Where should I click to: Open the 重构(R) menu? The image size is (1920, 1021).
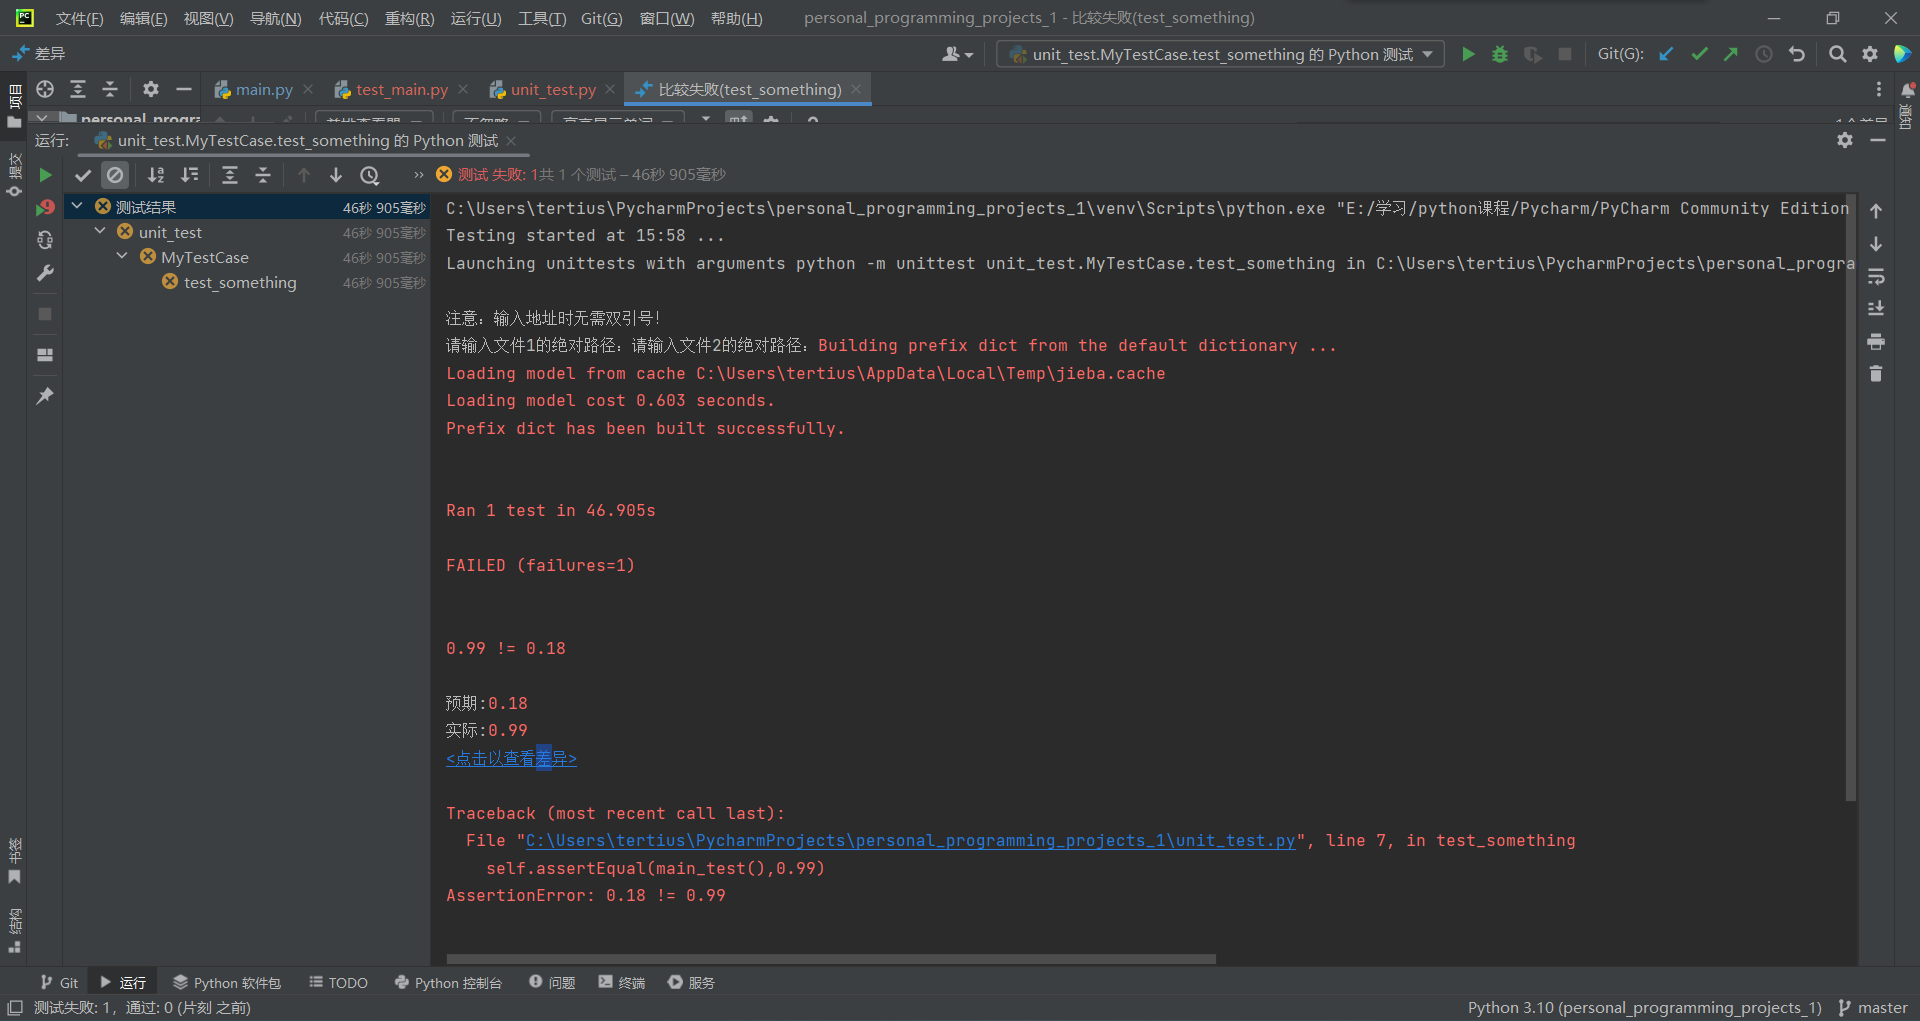[409, 18]
